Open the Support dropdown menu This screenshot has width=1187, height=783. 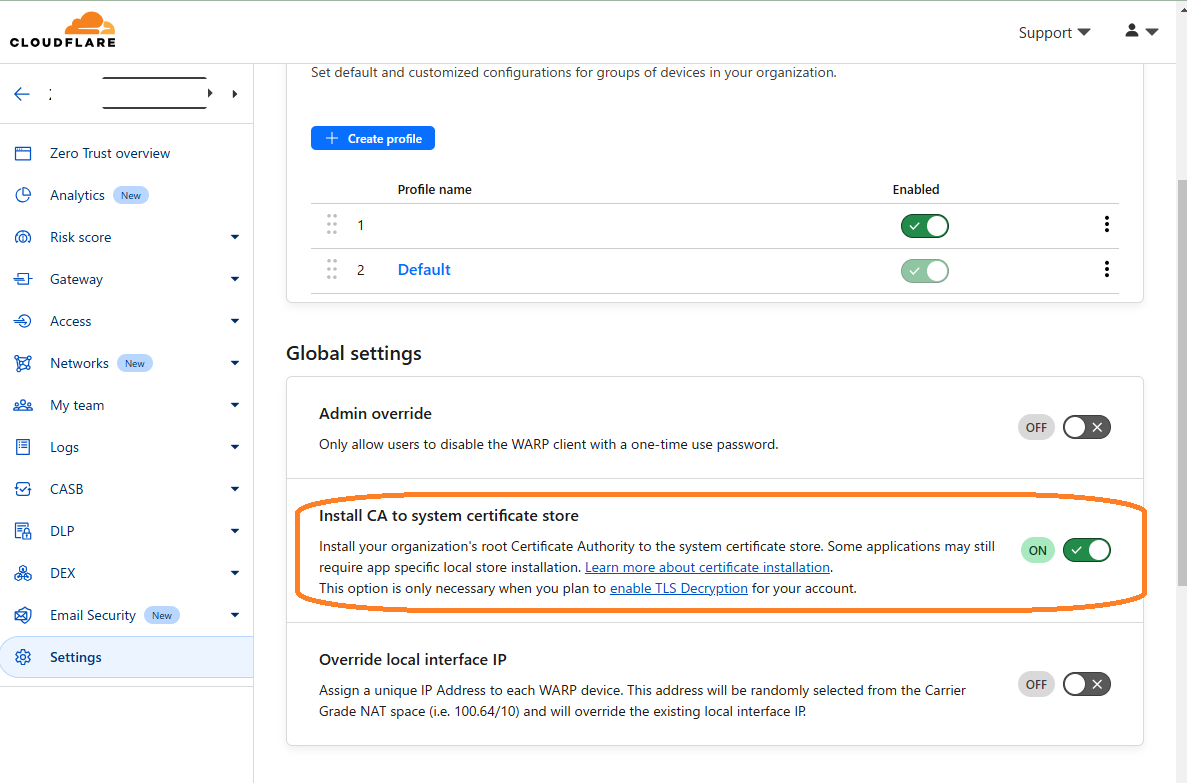pos(1053,32)
